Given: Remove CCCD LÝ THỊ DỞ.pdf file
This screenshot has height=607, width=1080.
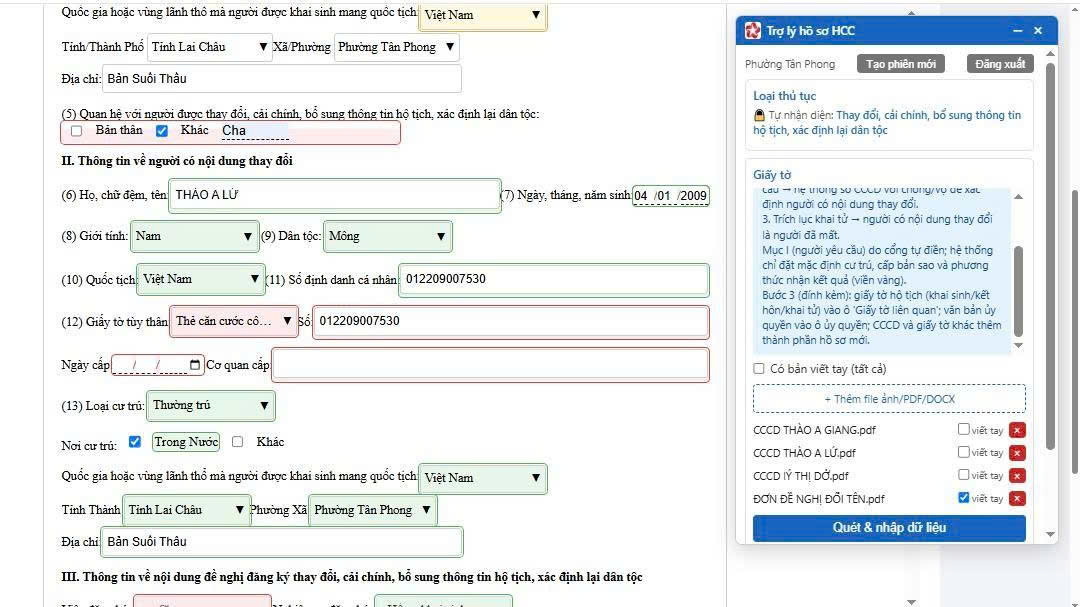Looking at the screenshot, I should [1017, 476].
